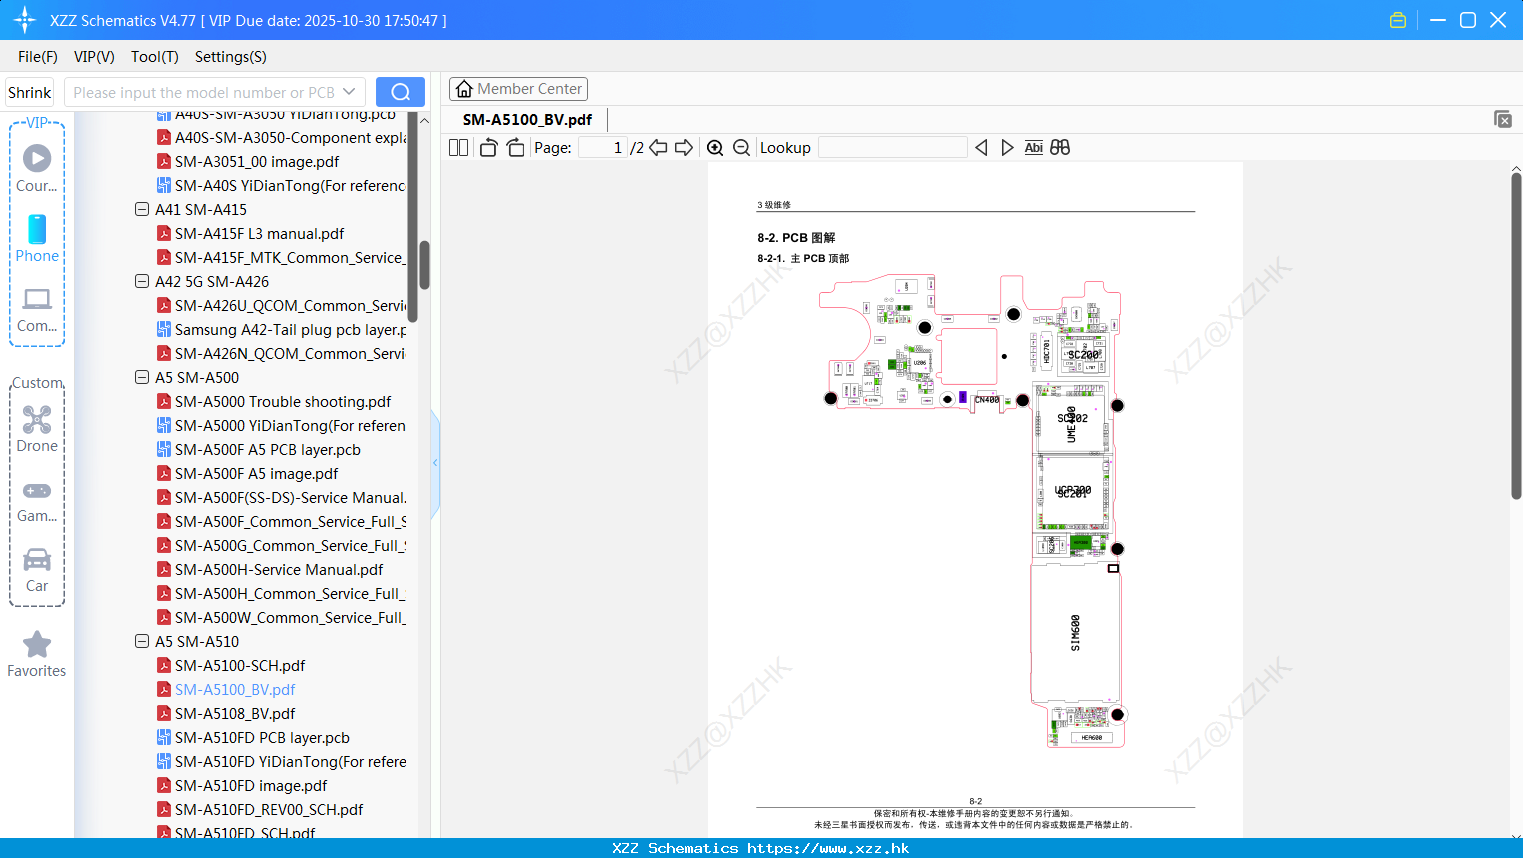Click PCB icon beside SM-A5000 YiDianTong
This screenshot has width=1523, height=858.
coord(164,426)
